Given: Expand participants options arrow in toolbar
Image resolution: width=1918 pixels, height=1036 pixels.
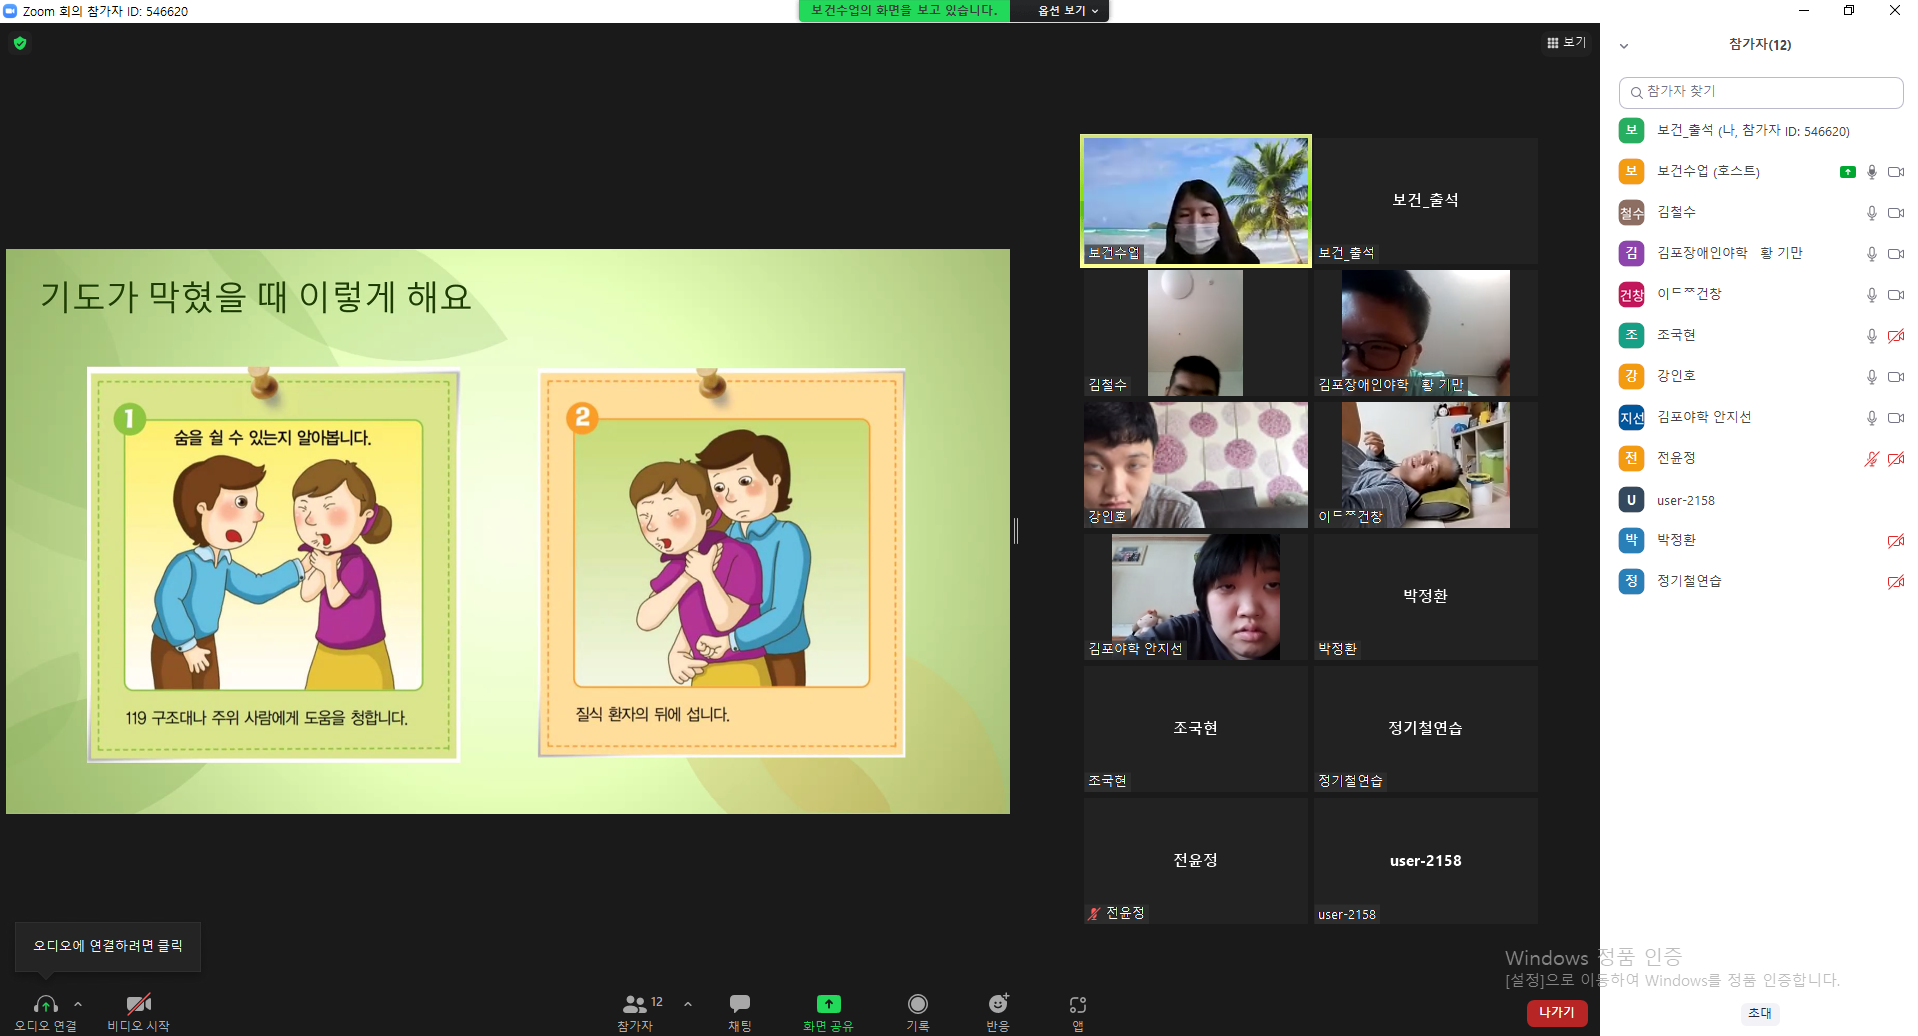Looking at the screenshot, I should point(688,1004).
